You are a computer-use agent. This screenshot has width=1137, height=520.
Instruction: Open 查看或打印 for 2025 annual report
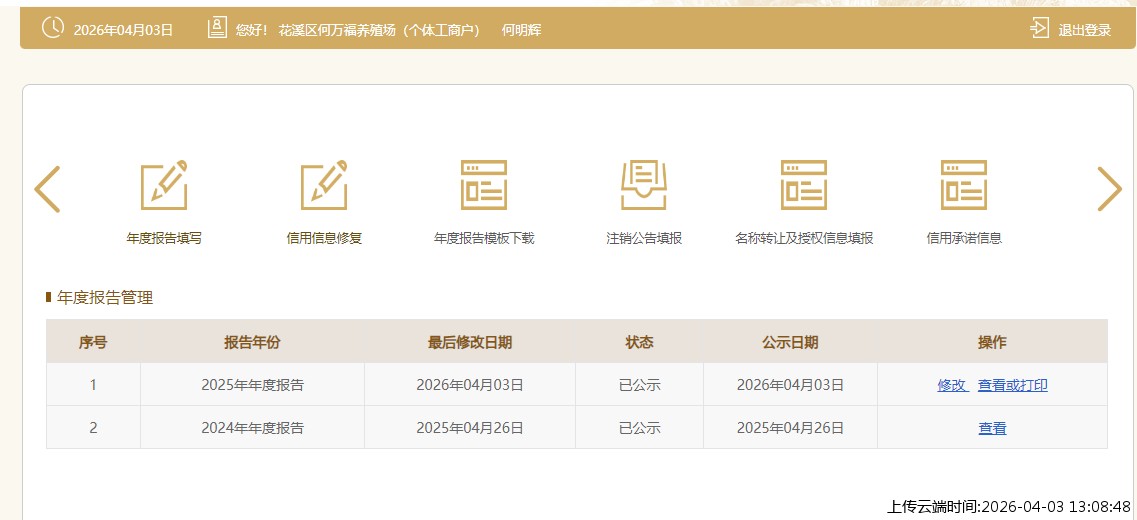[x=1012, y=385]
